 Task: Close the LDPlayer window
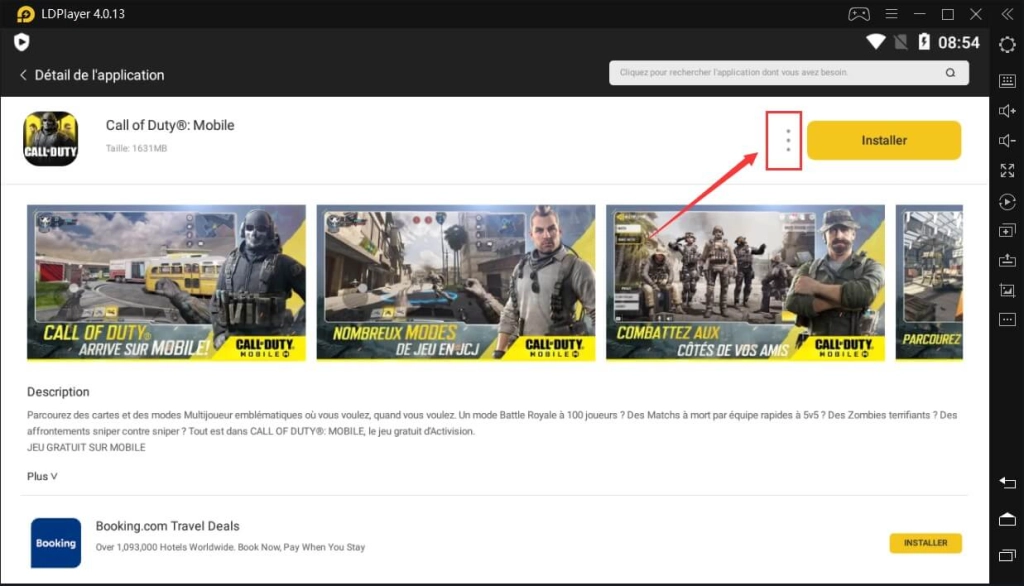976,14
